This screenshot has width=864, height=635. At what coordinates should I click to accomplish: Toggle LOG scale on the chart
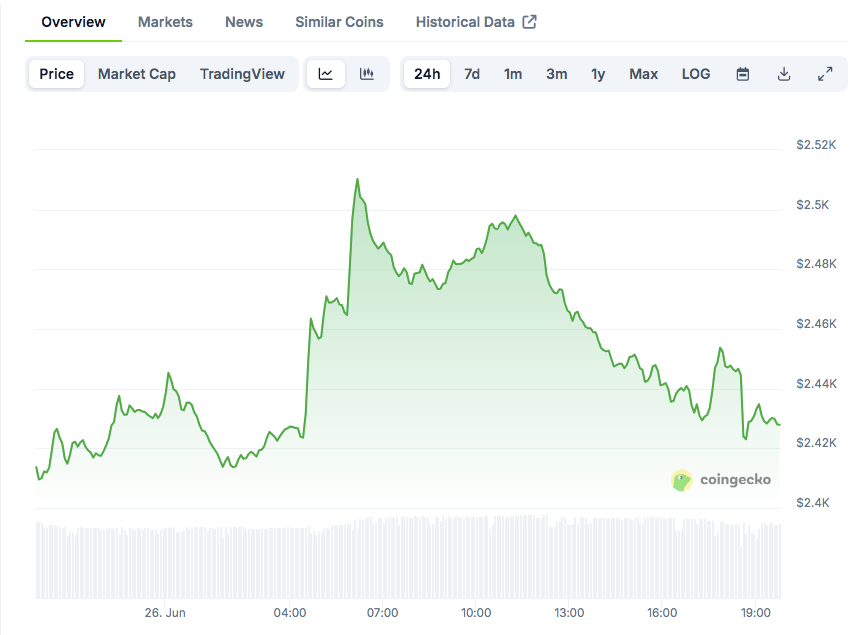tap(695, 74)
